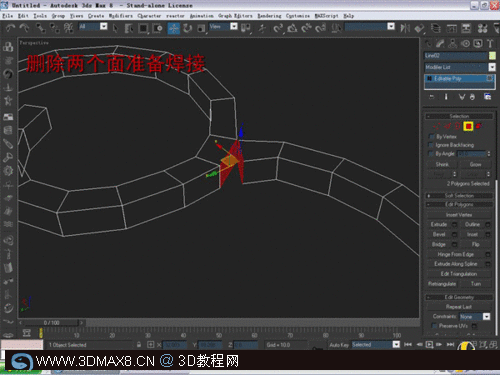Click the Extrude button

coord(439,224)
